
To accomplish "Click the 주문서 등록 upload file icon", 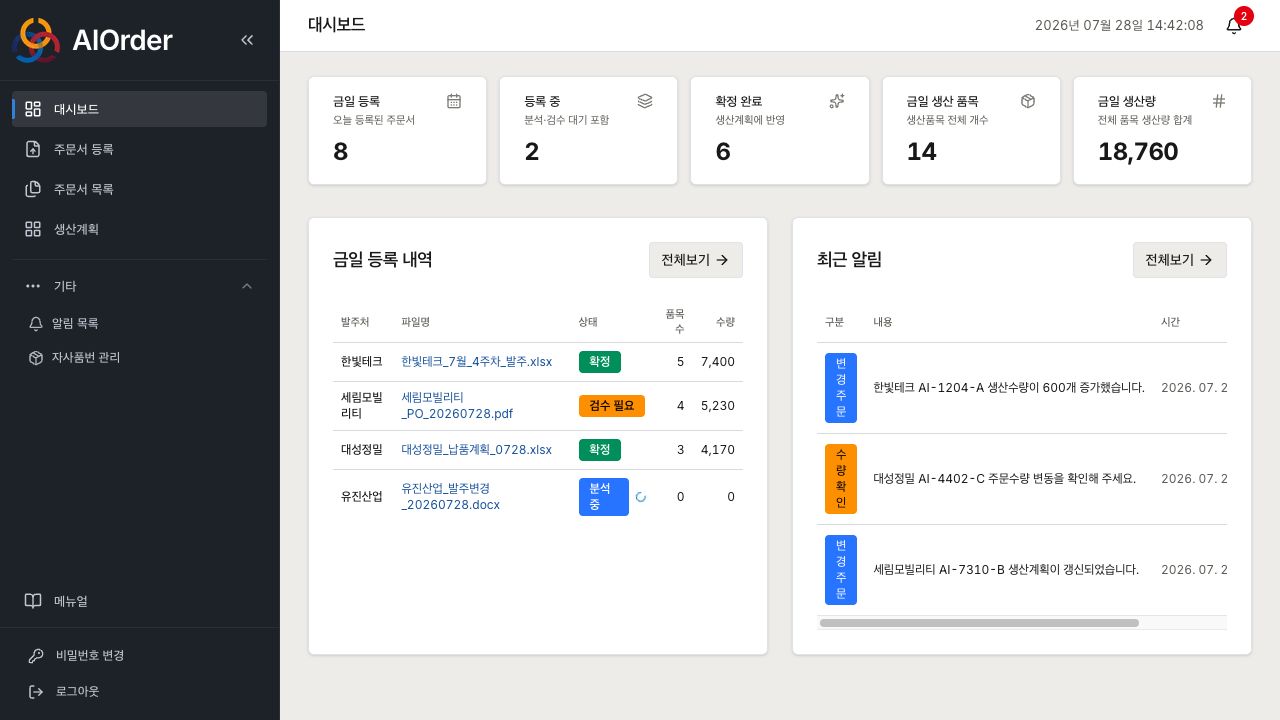I will pyautogui.click(x=33, y=149).
